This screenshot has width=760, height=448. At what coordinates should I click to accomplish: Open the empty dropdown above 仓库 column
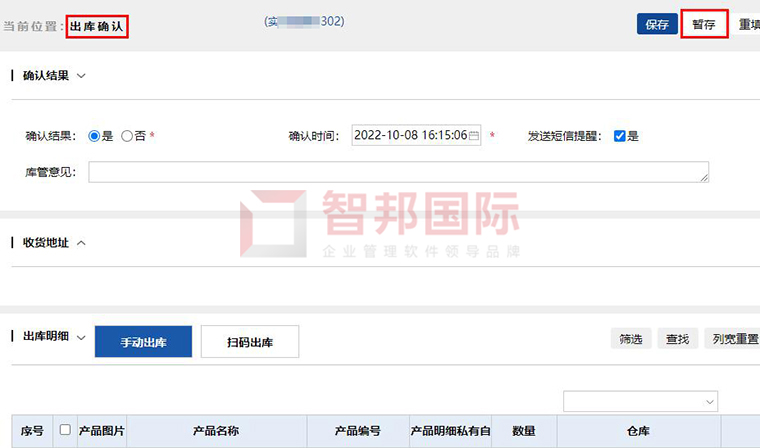pyautogui.click(x=640, y=401)
